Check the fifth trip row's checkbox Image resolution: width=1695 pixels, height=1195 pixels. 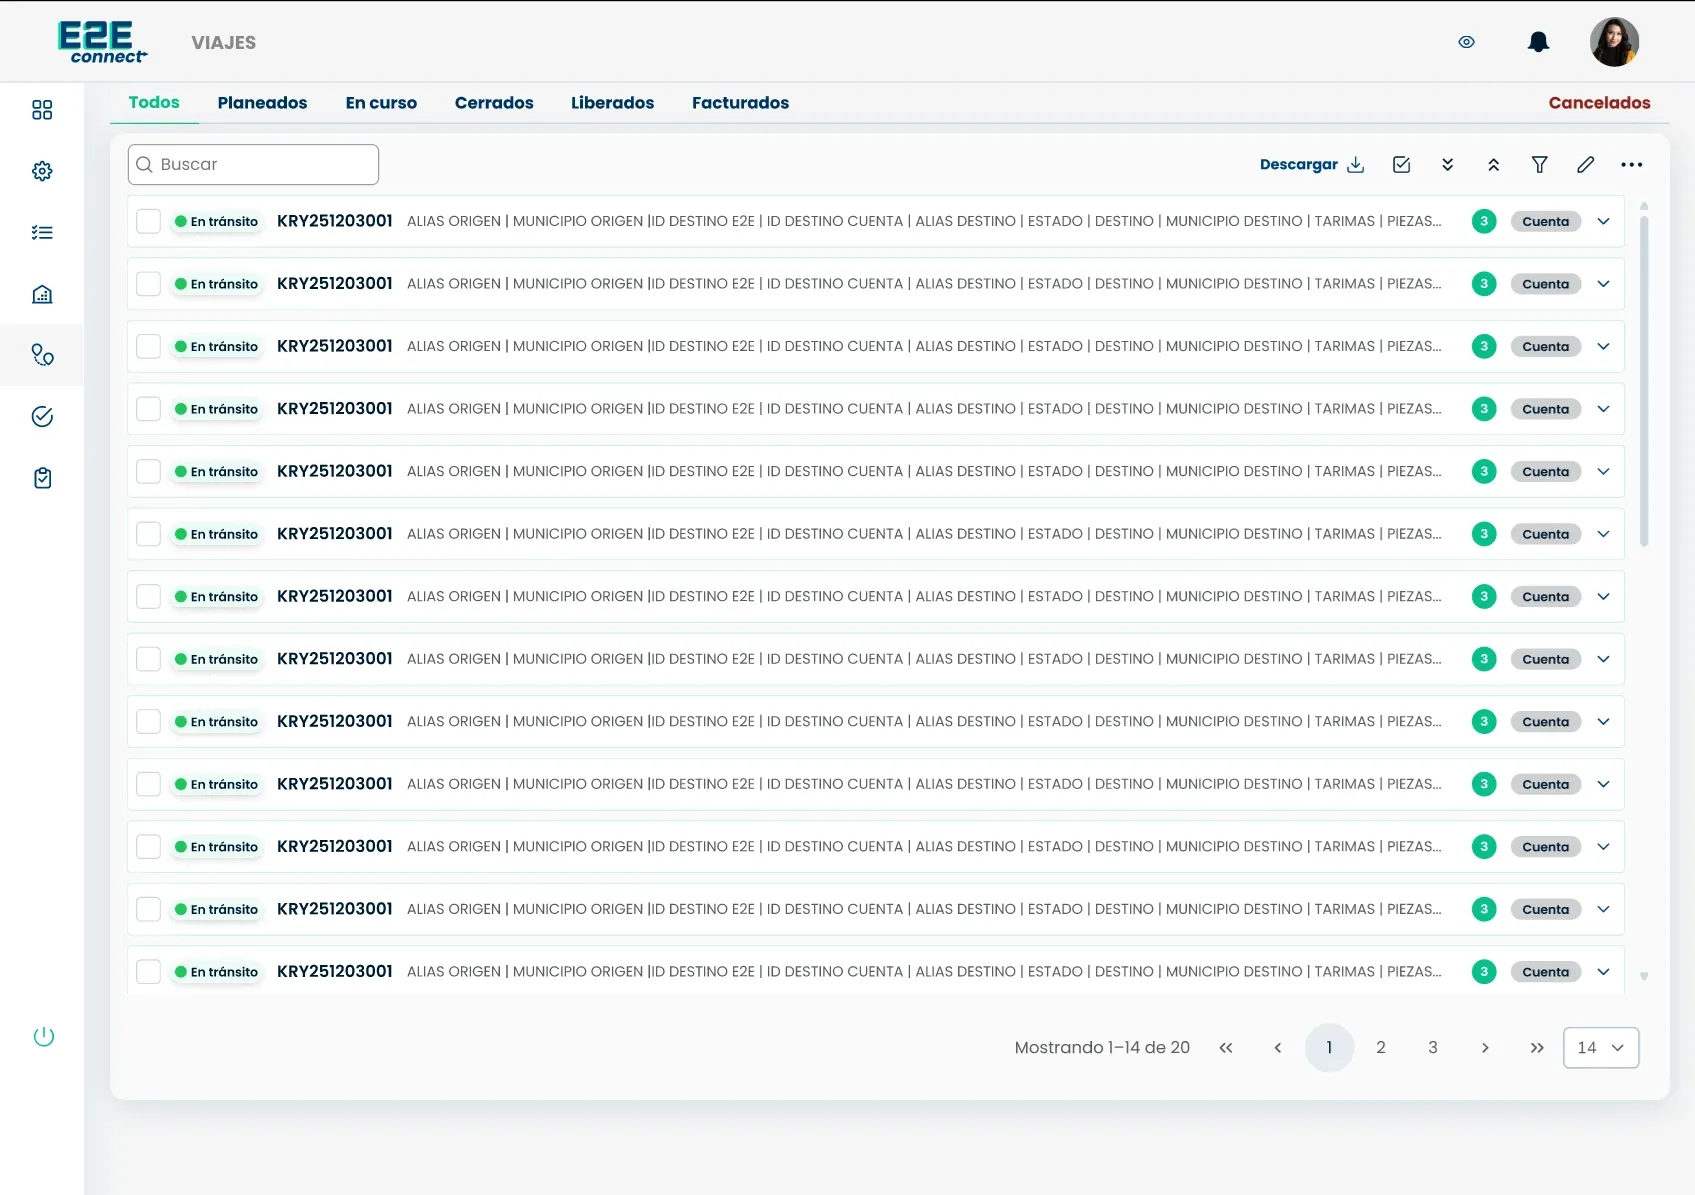click(149, 471)
